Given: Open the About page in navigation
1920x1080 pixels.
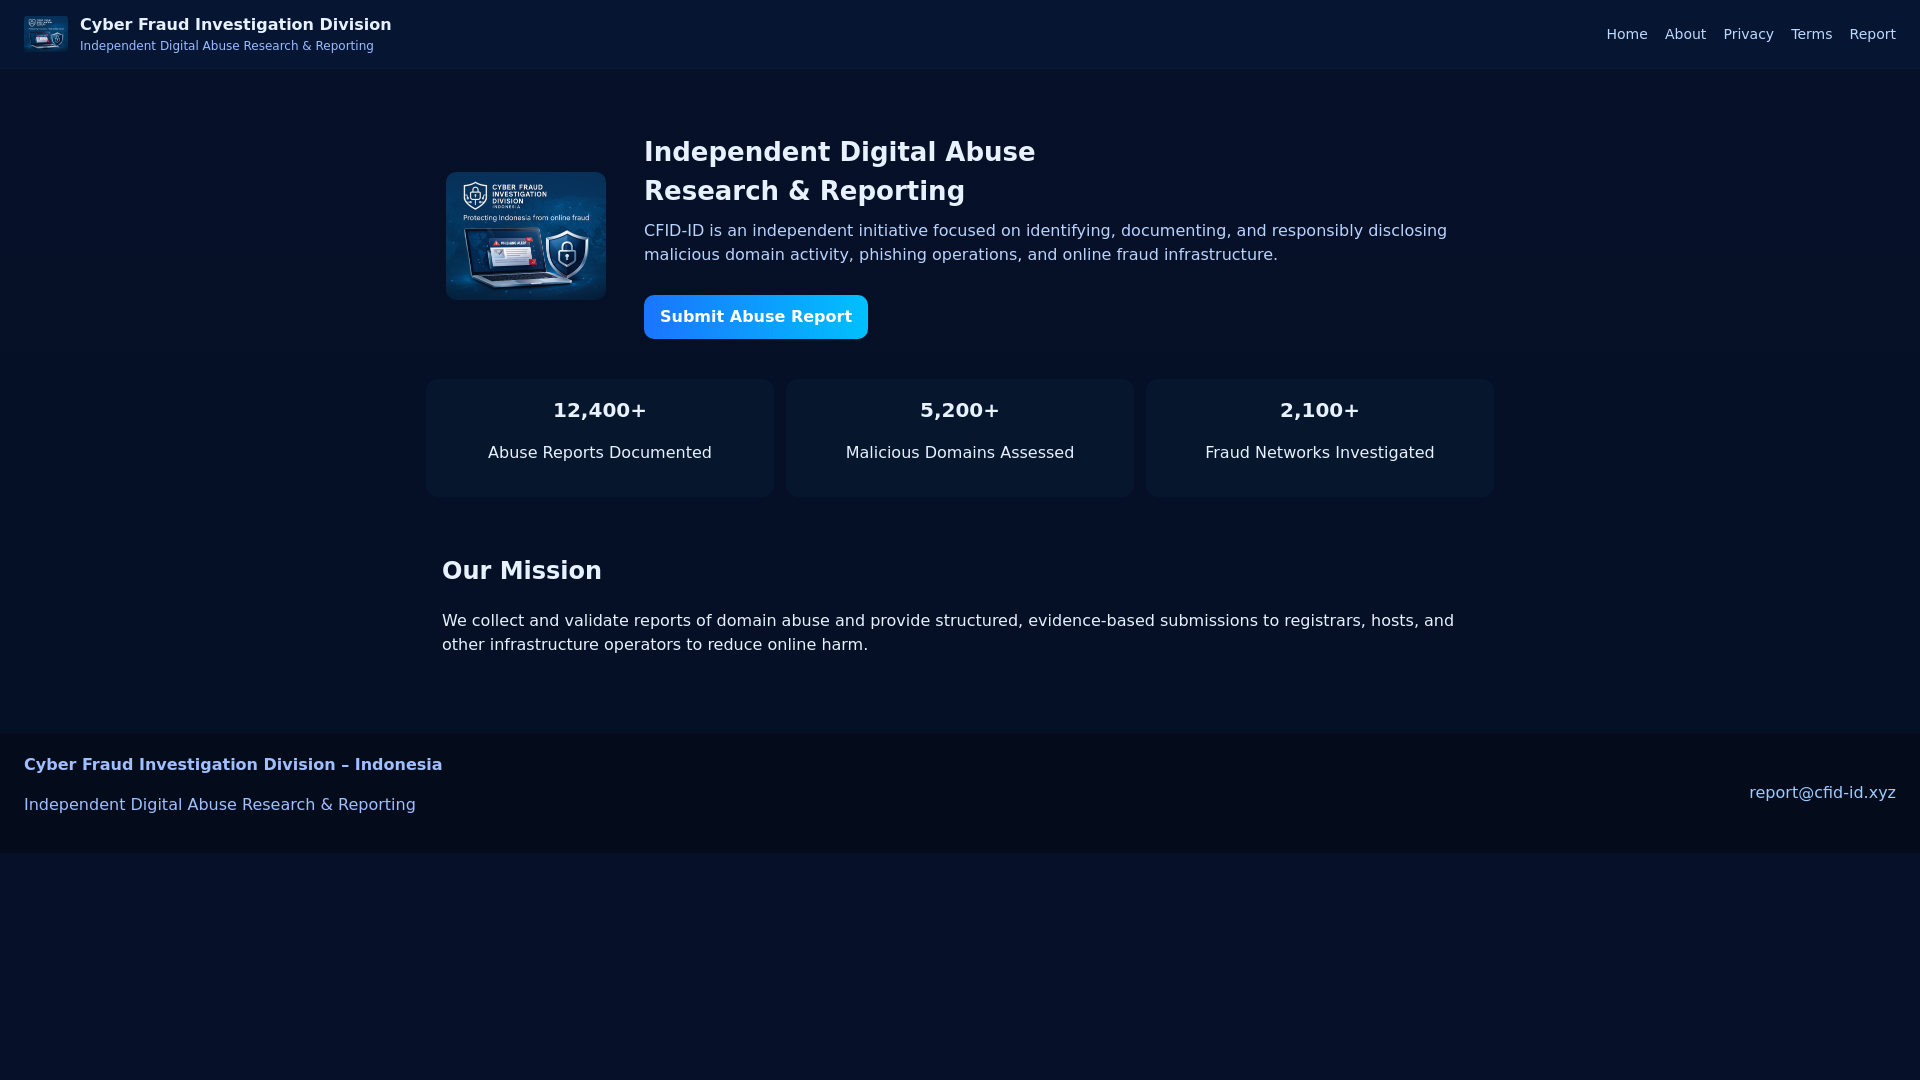Looking at the screenshot, I should click(1685, 34).
